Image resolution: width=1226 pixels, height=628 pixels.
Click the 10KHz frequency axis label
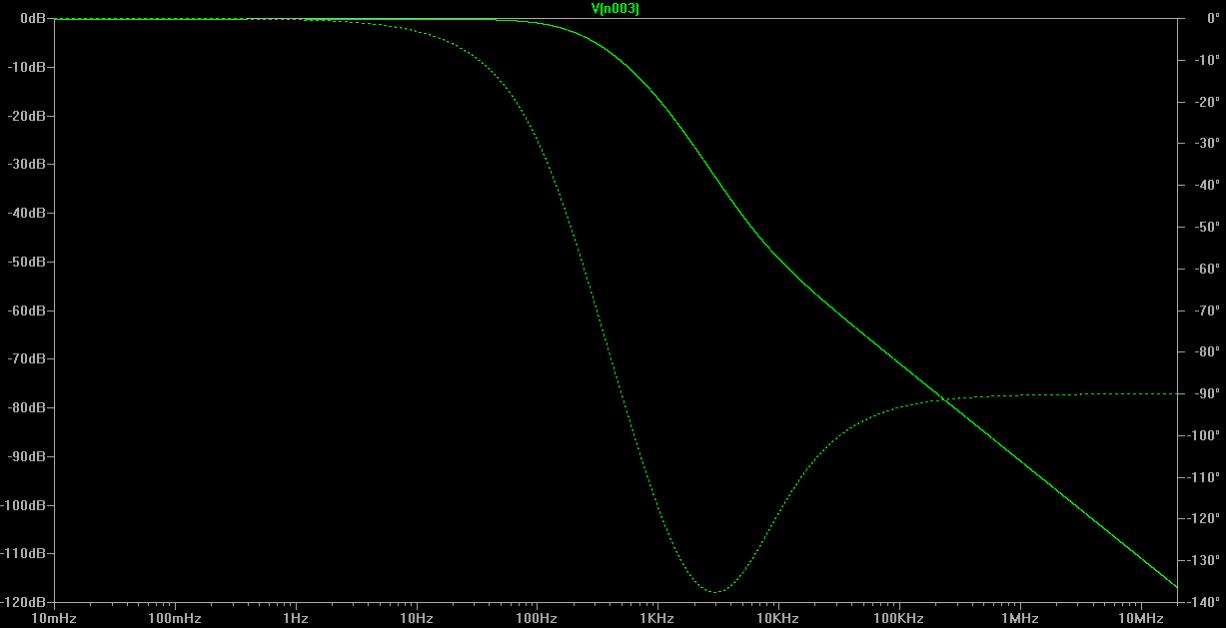tap(778, 619)
